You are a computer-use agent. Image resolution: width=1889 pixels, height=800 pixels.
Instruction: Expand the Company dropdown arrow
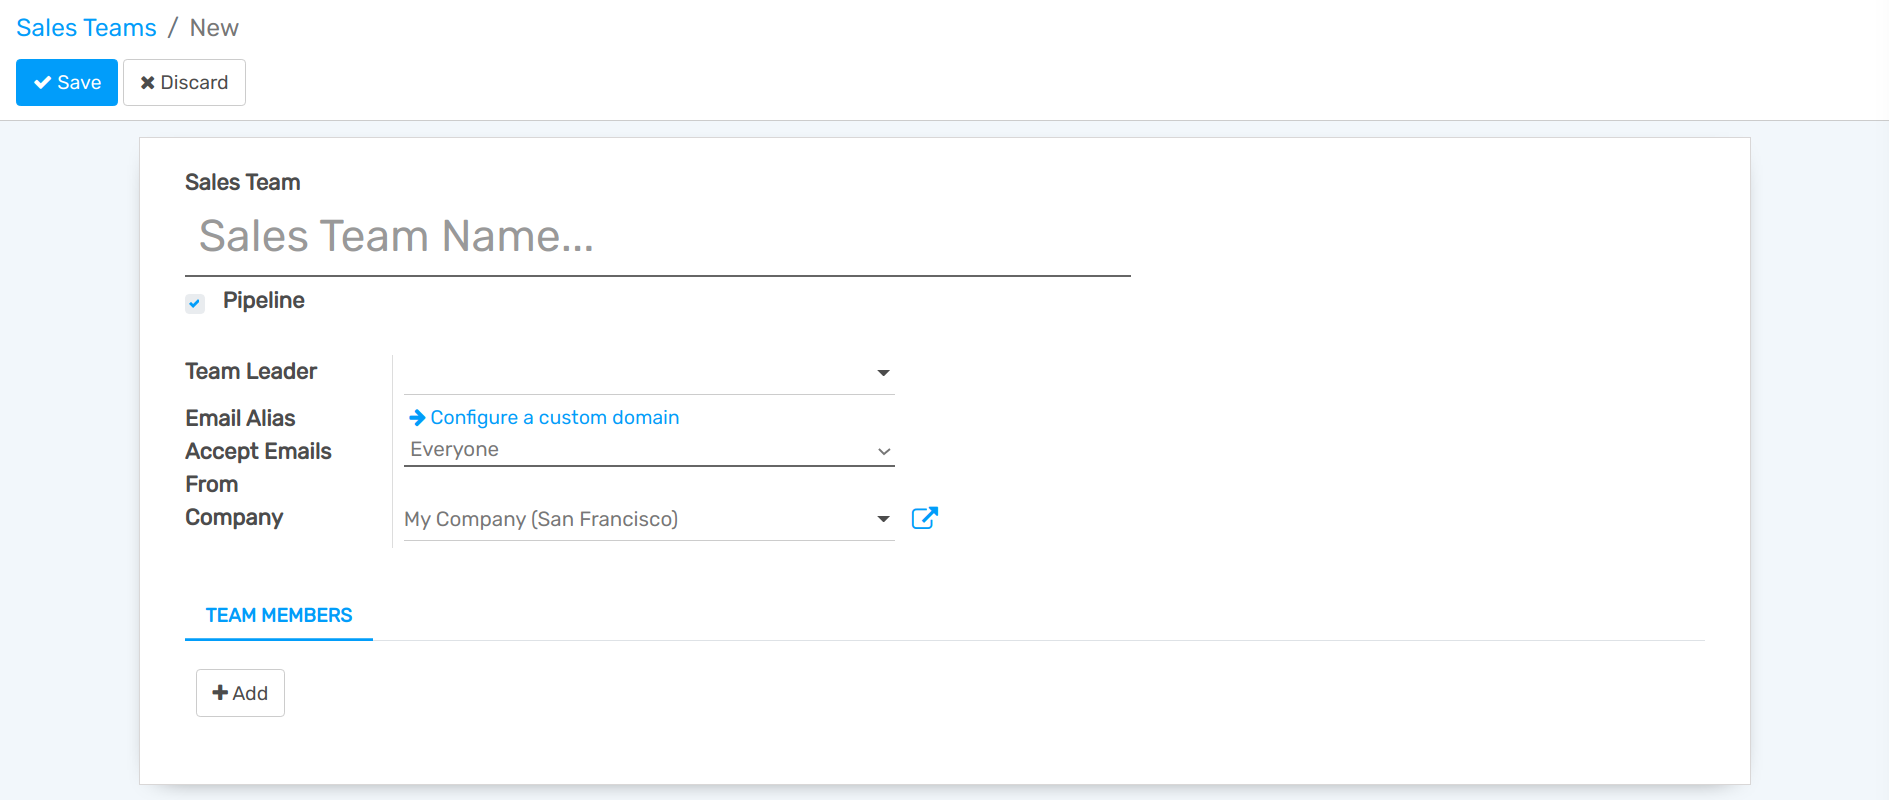coord(883,519)
